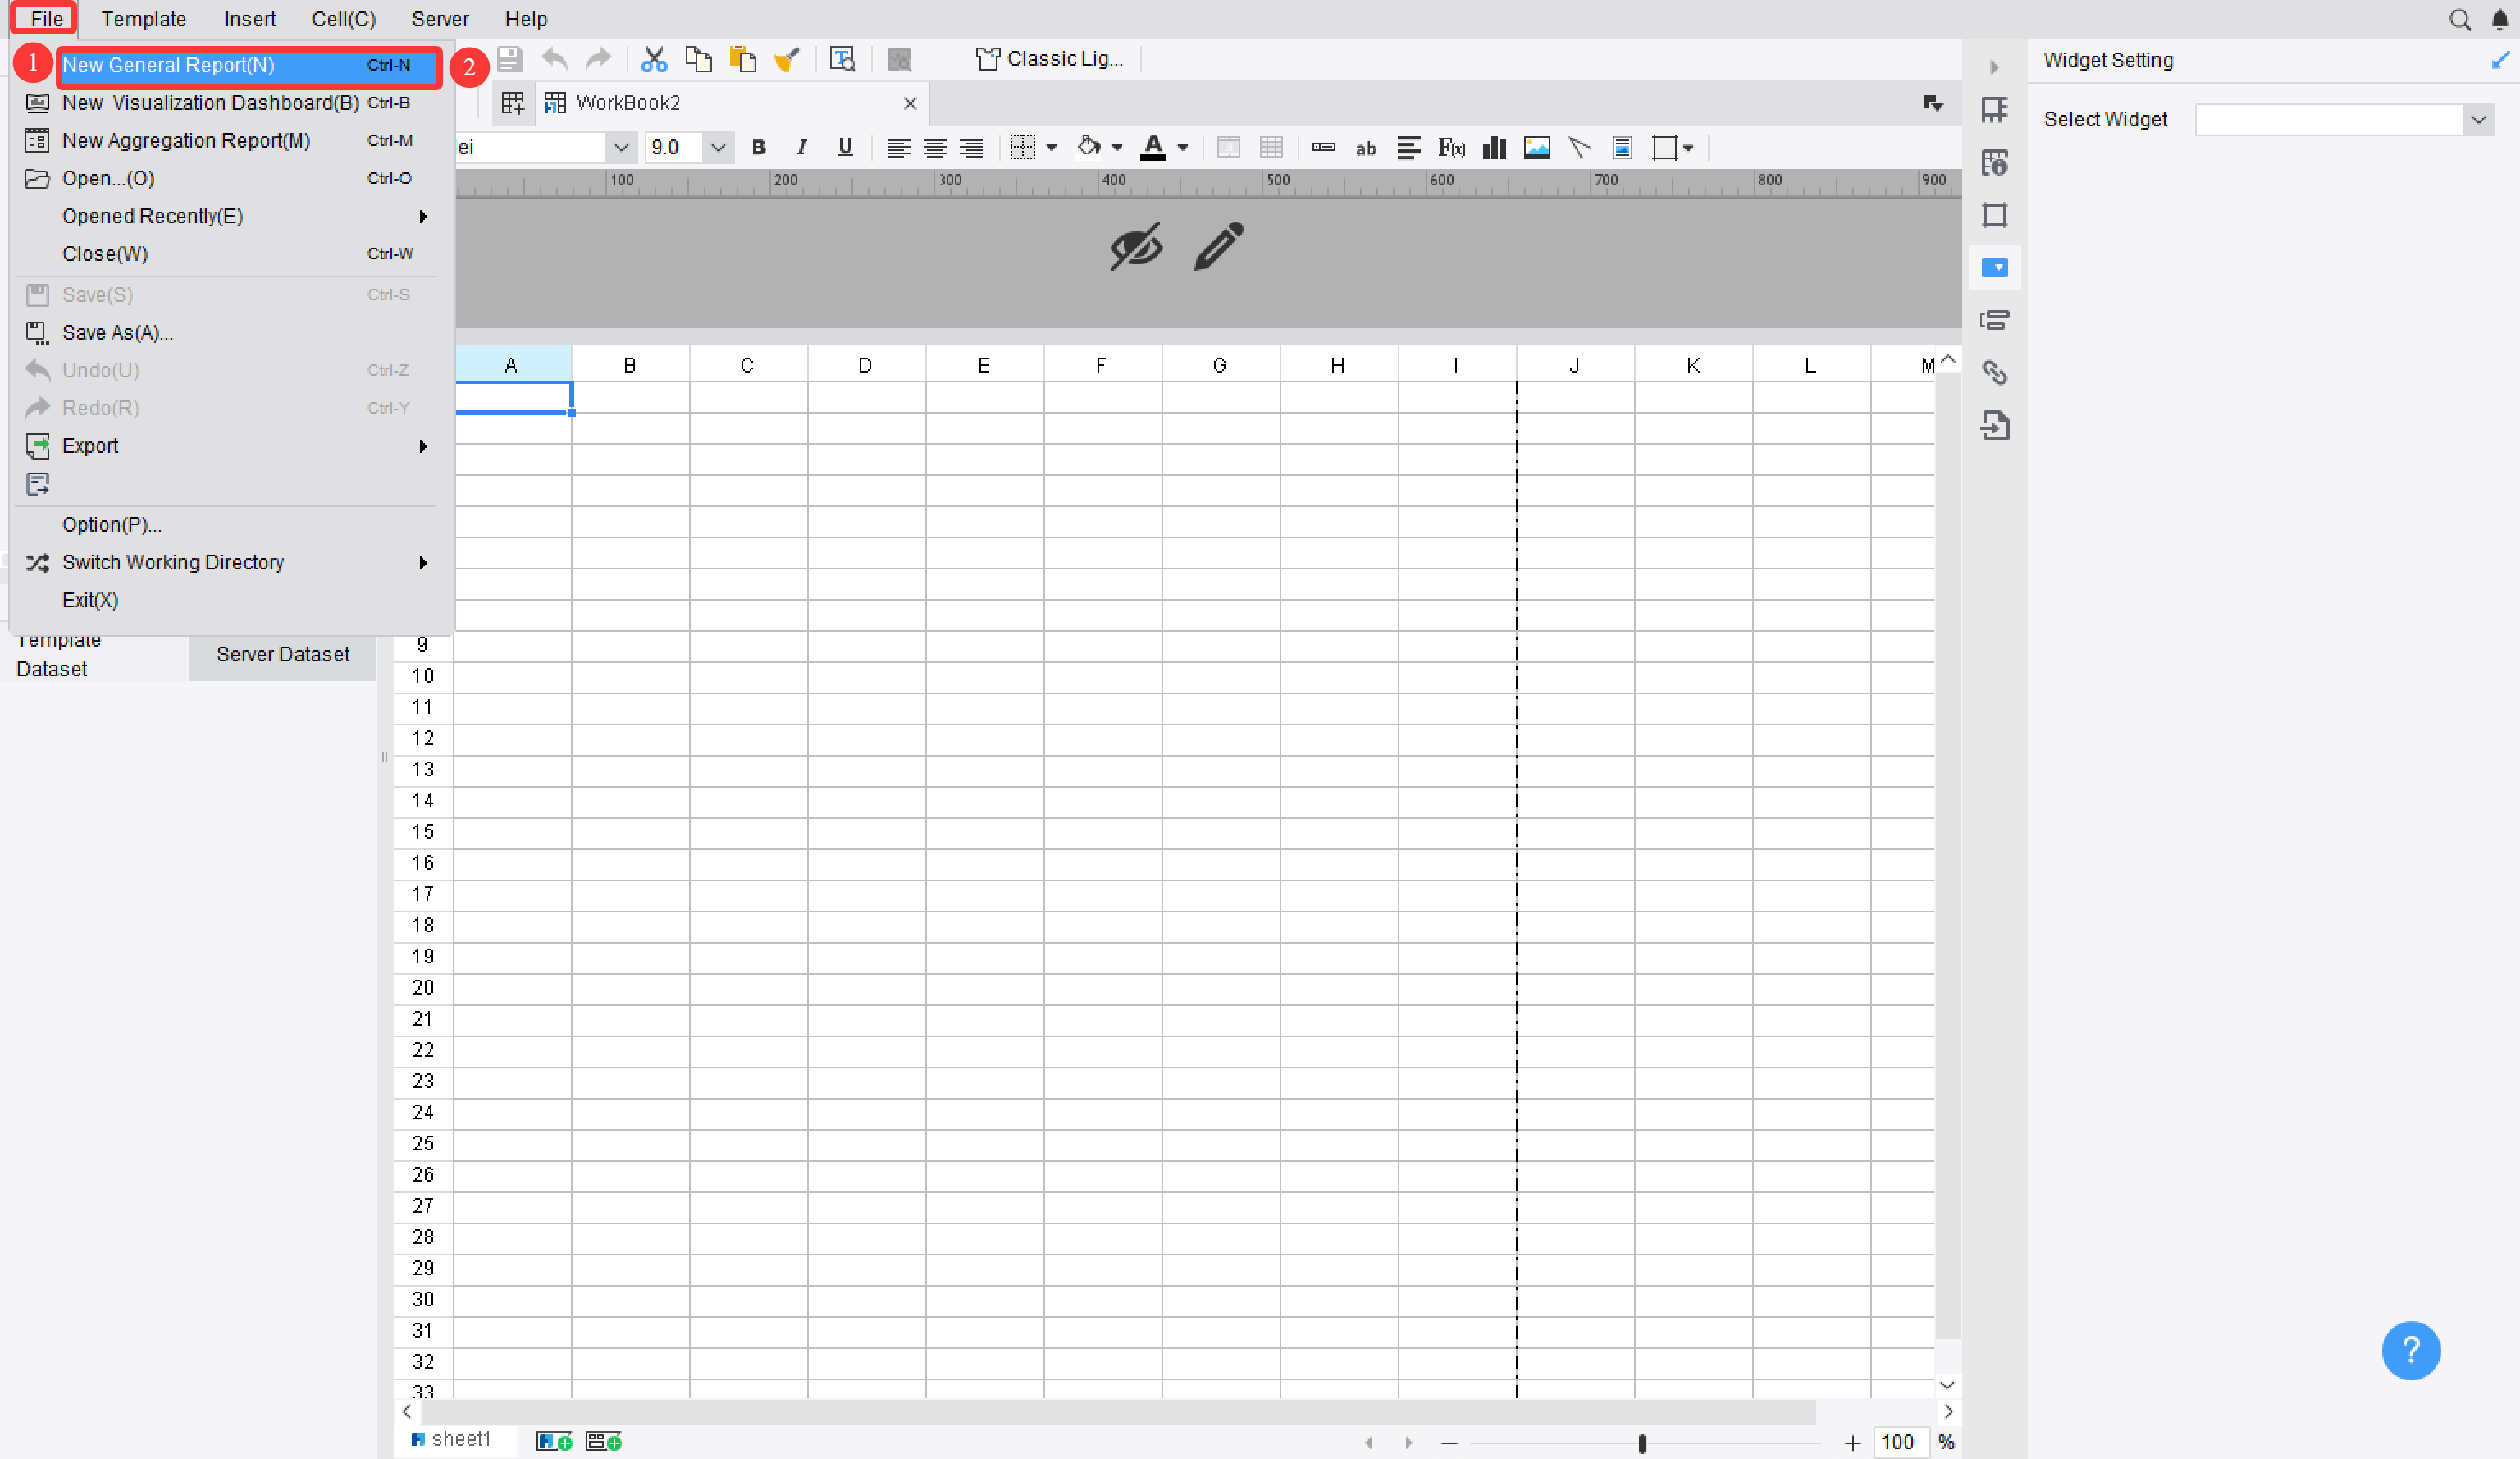Add a new sheet at the bottom bar
Viewport: 2520px width, 1459px height.
point(554,1441)
